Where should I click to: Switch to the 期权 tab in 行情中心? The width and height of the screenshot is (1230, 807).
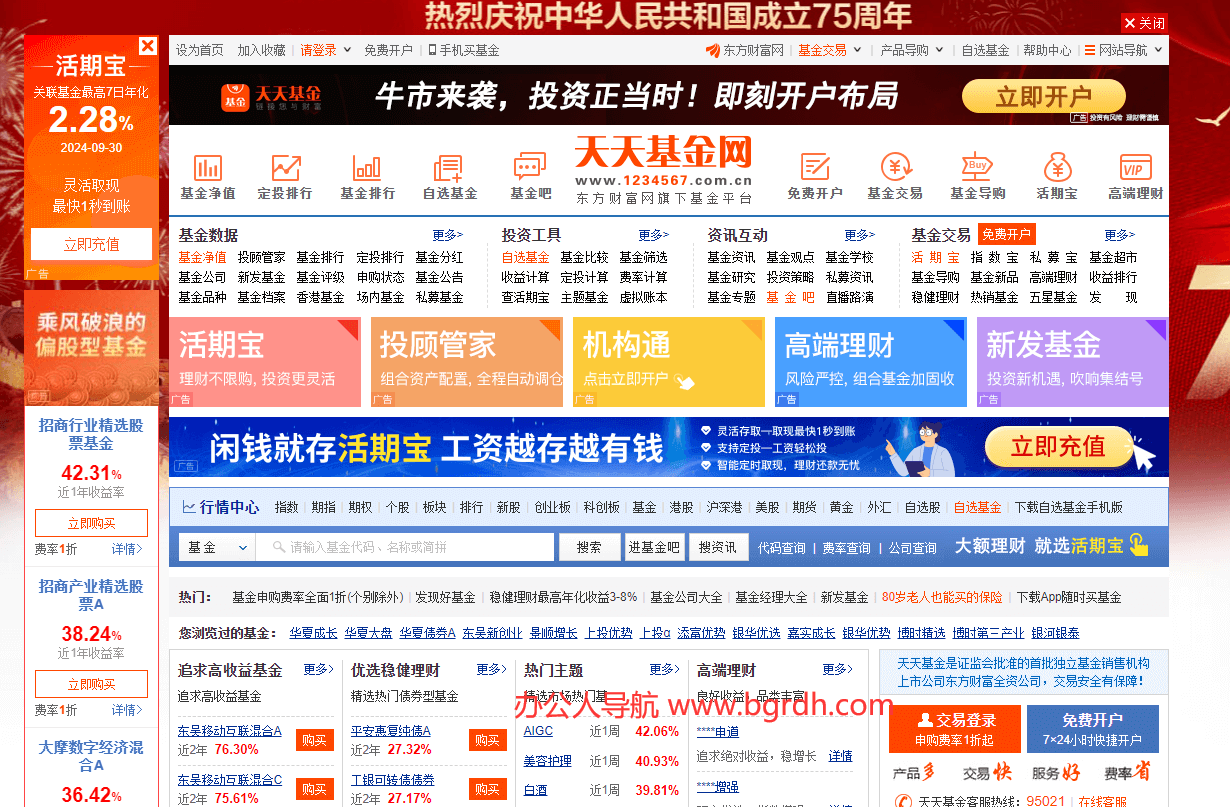coord(360,507)
